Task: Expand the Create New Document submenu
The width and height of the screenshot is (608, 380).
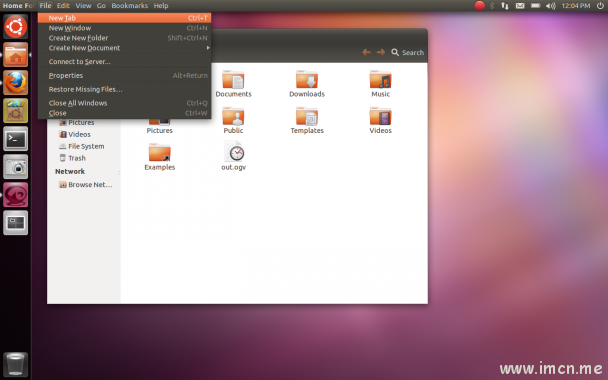Action: pyautogui.click(x=124, y=48)
